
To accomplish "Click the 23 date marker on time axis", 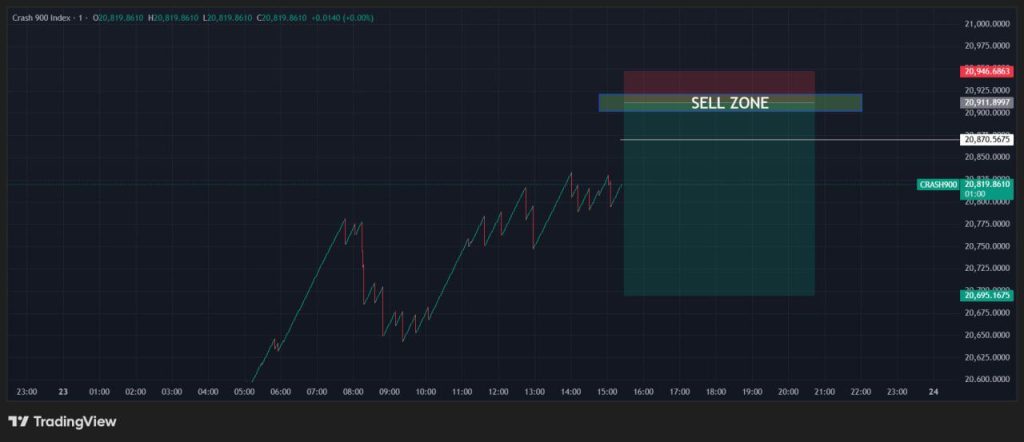I will pos(63,392).
